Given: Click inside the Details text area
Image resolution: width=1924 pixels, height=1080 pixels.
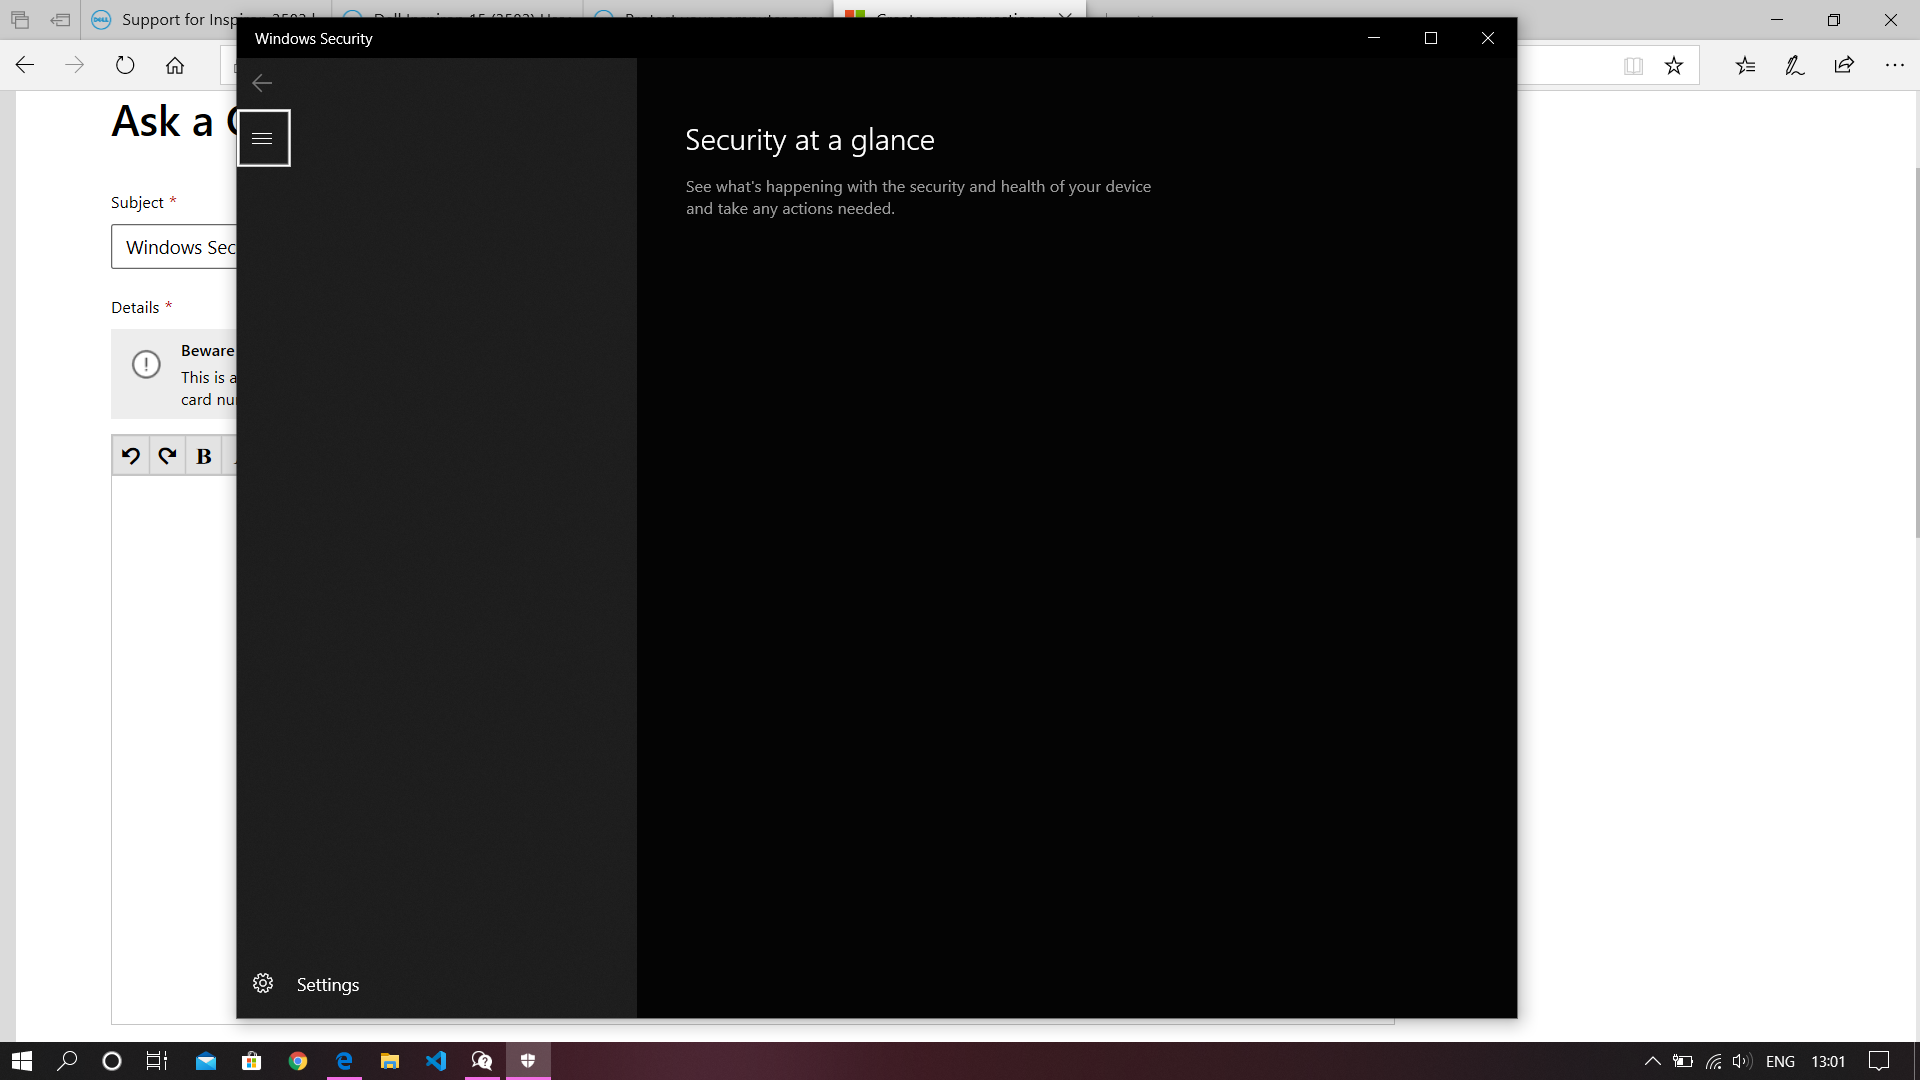Looking at the screenshot, I should pyautogui.click(x=174, y=750).
